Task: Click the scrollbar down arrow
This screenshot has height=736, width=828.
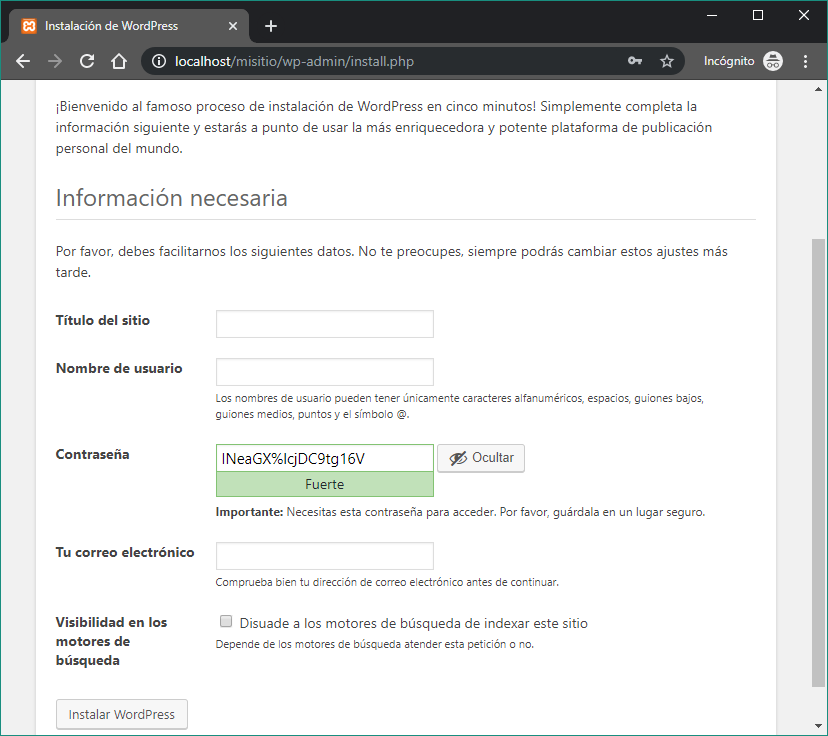Action: [x=818, y=726]
